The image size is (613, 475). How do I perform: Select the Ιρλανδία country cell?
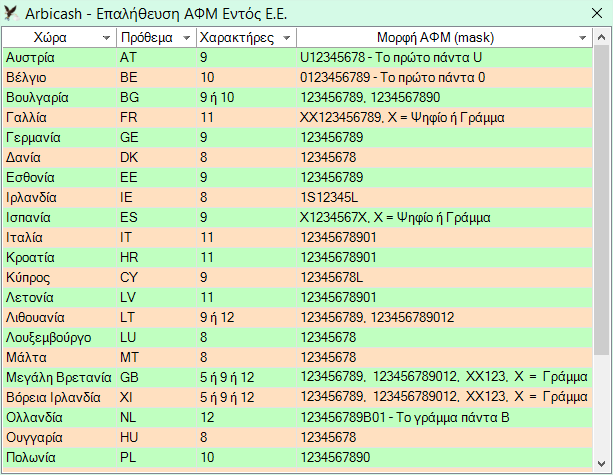59,197
